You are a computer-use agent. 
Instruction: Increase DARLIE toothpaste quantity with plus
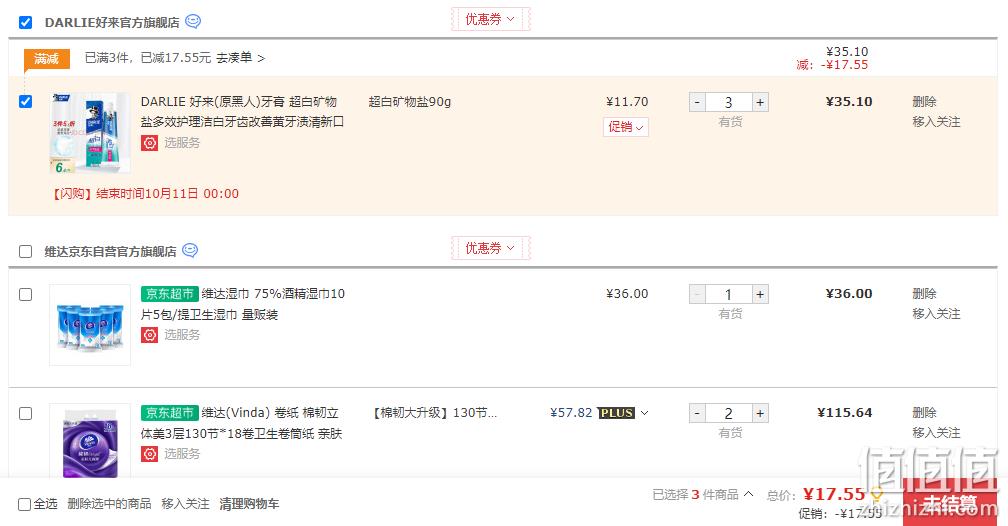click(x=760, y=102)
